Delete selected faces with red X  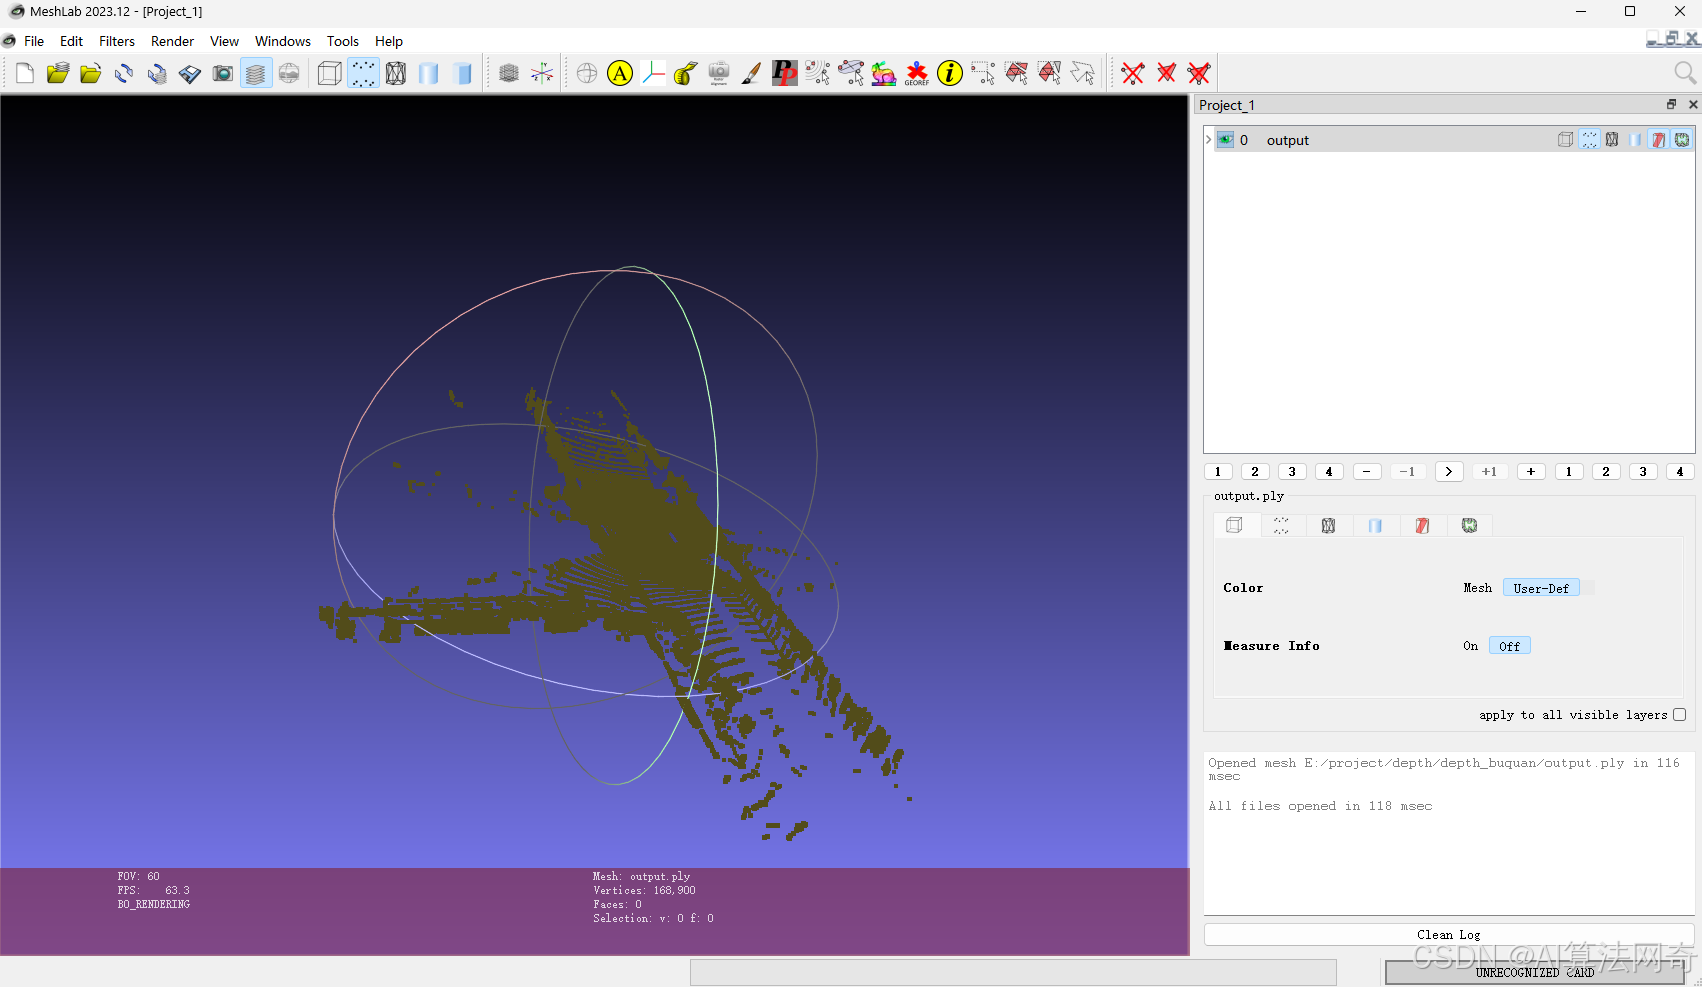coord(1166,73)
